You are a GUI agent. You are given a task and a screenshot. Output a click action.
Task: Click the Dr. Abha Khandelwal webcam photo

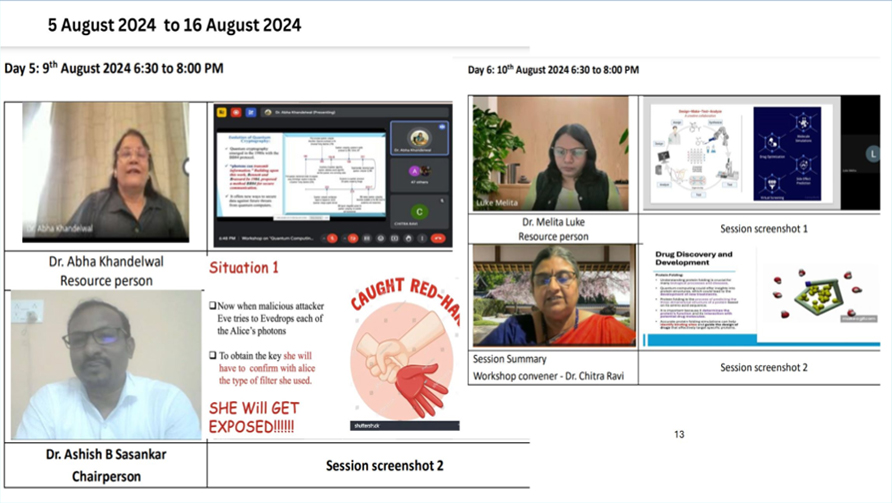105,171
